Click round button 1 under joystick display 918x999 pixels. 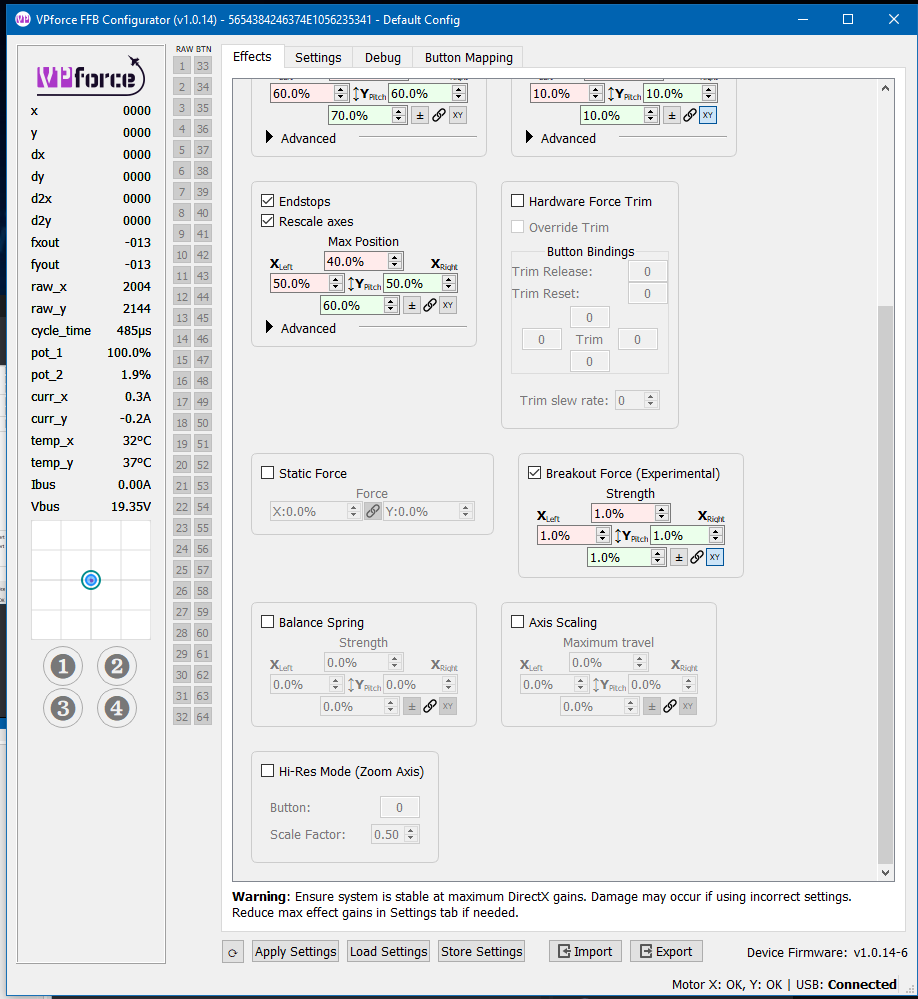[x=62, y=666]
